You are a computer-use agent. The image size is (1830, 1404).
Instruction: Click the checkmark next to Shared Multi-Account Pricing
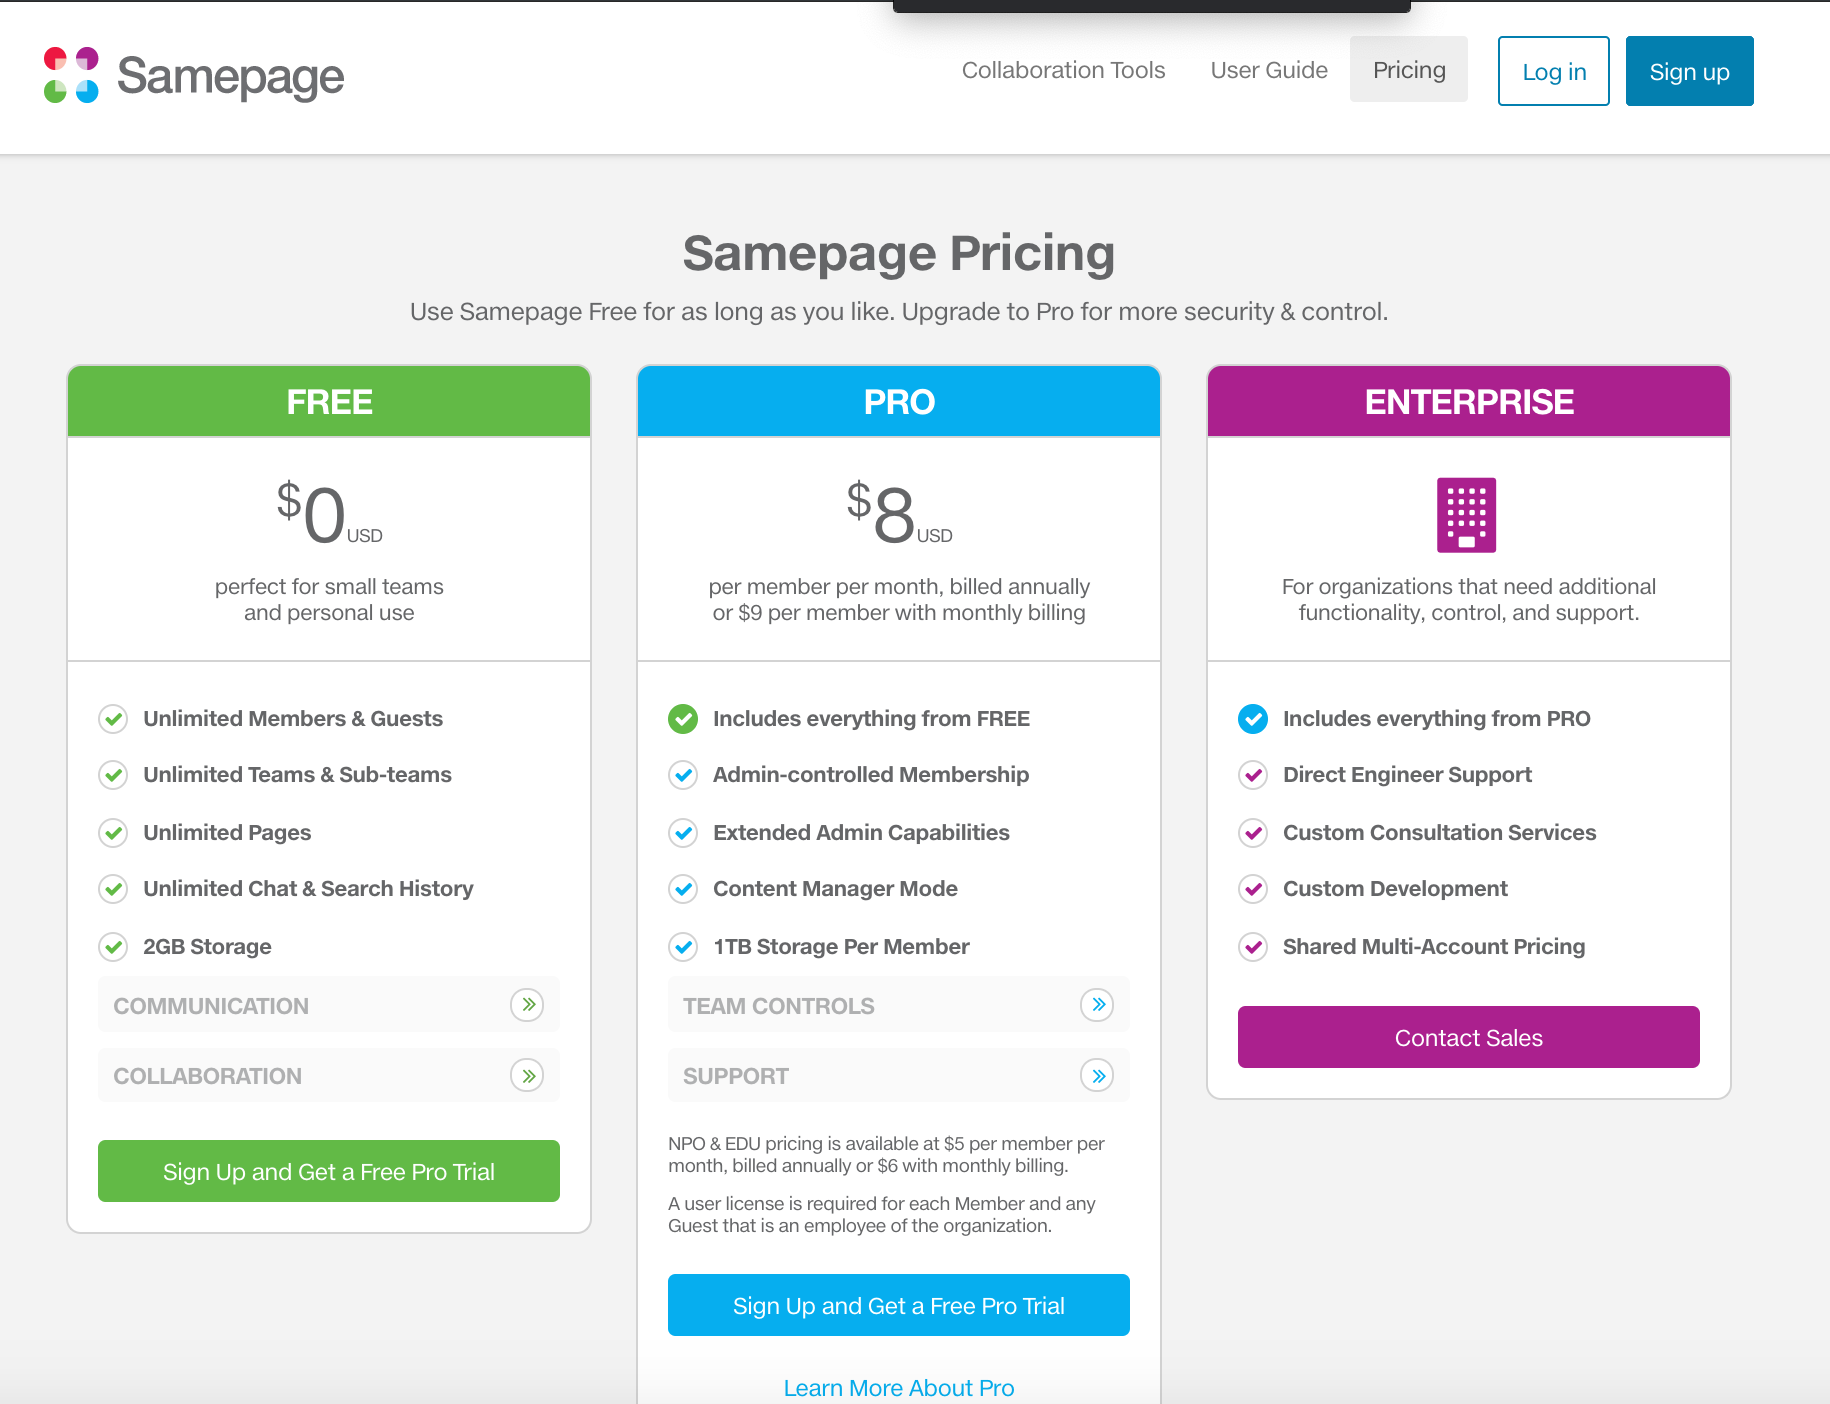pyautogui.click(x=1253, y=946)
